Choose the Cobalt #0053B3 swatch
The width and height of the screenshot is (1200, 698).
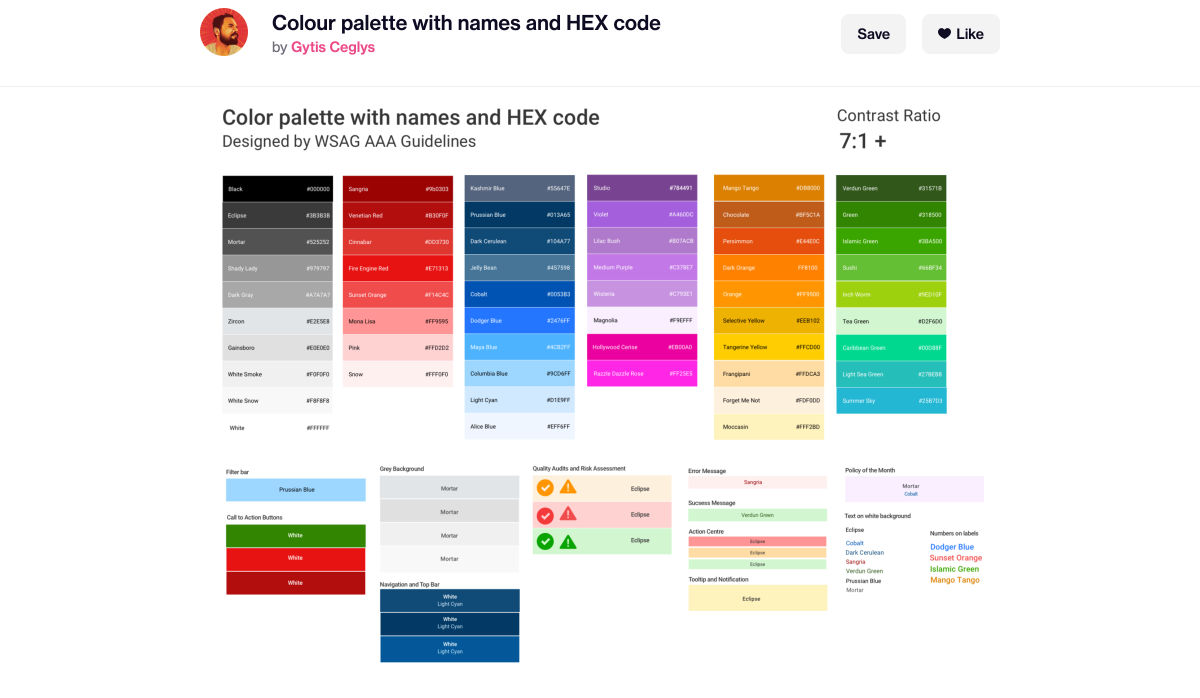[x=520, y=294]
